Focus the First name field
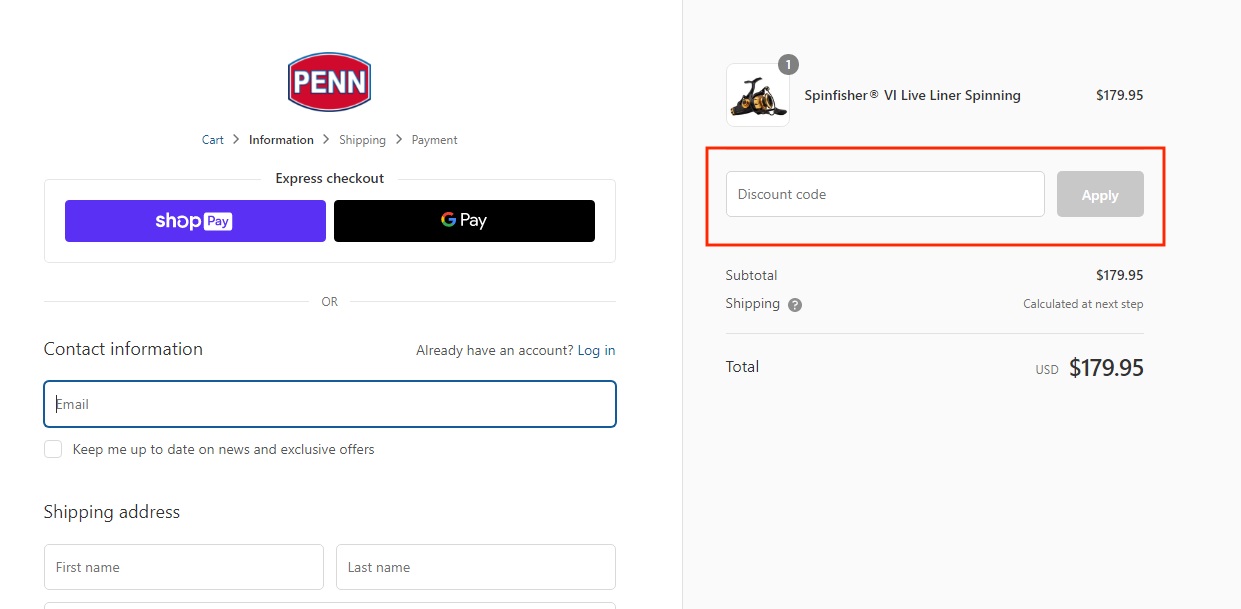Image resolution: width=1241 pixels, height=609 pixels. (184, 567)
